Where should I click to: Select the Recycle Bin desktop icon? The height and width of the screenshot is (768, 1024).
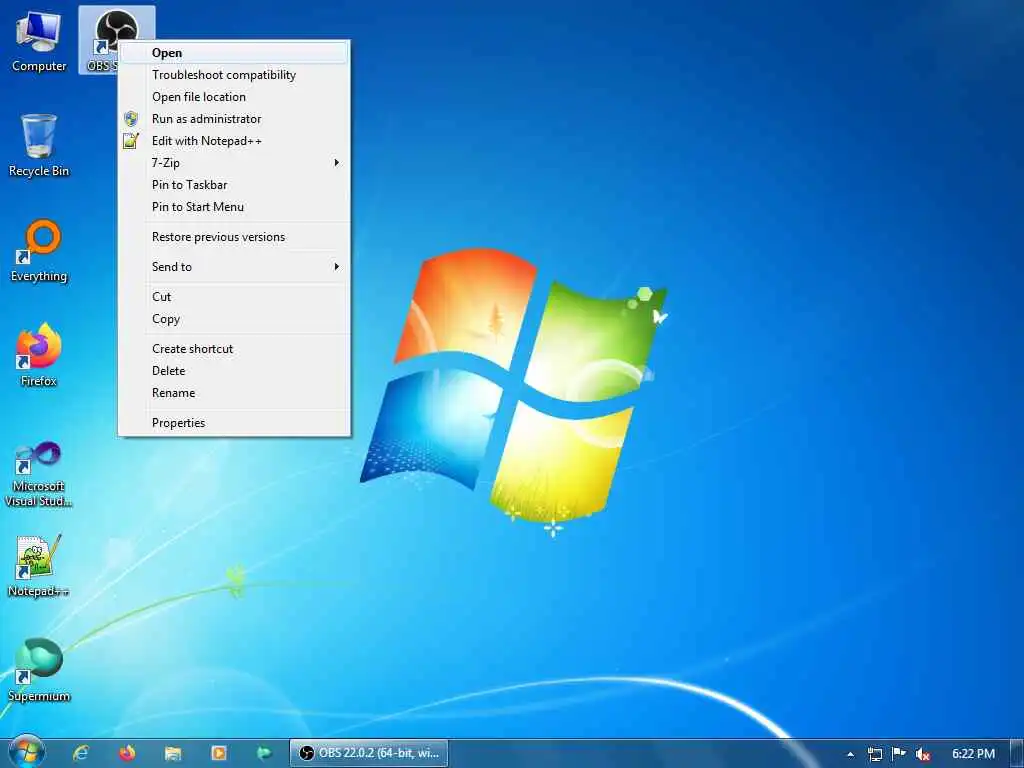click(x=39, y=145)
